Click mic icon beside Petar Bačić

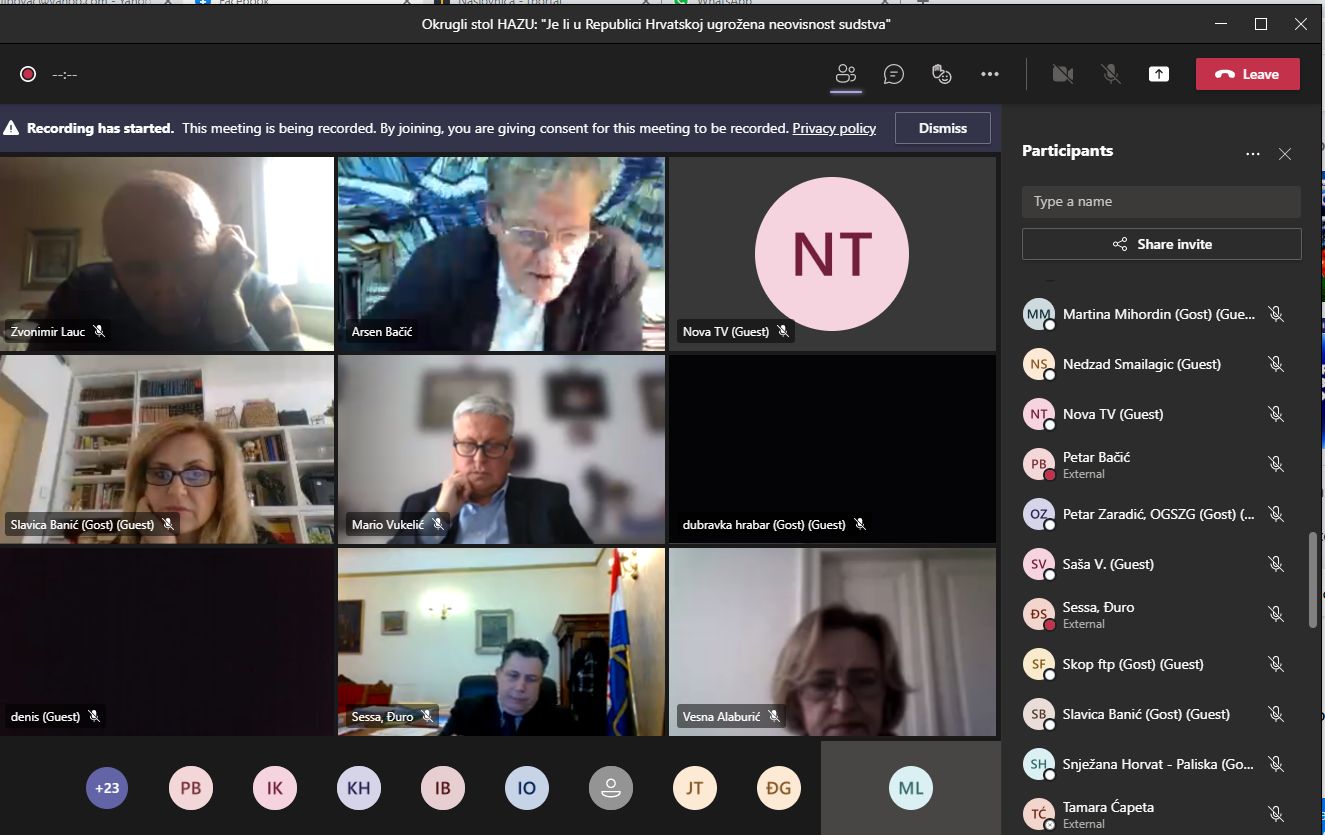(1276, 464)
